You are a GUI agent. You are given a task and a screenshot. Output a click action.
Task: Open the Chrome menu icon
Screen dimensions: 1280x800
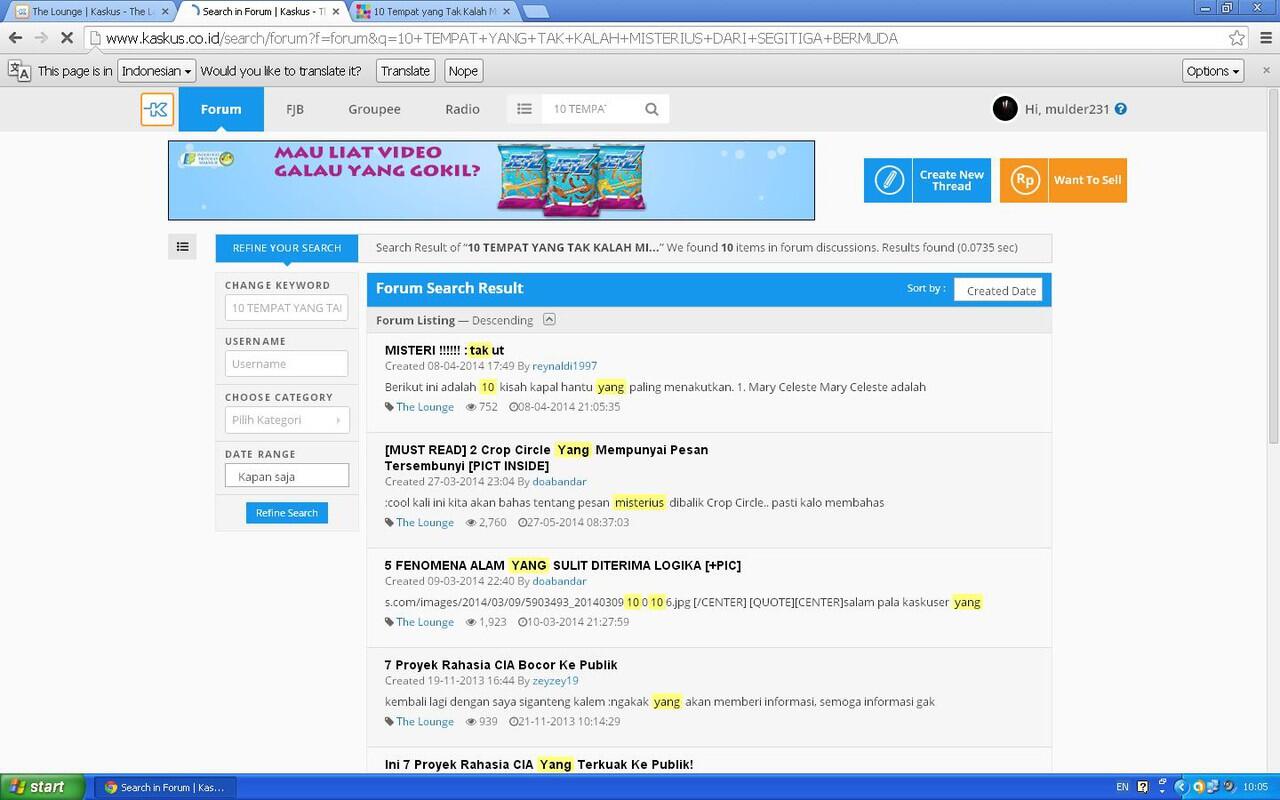pyautogui.click(x=1266, y=38)
